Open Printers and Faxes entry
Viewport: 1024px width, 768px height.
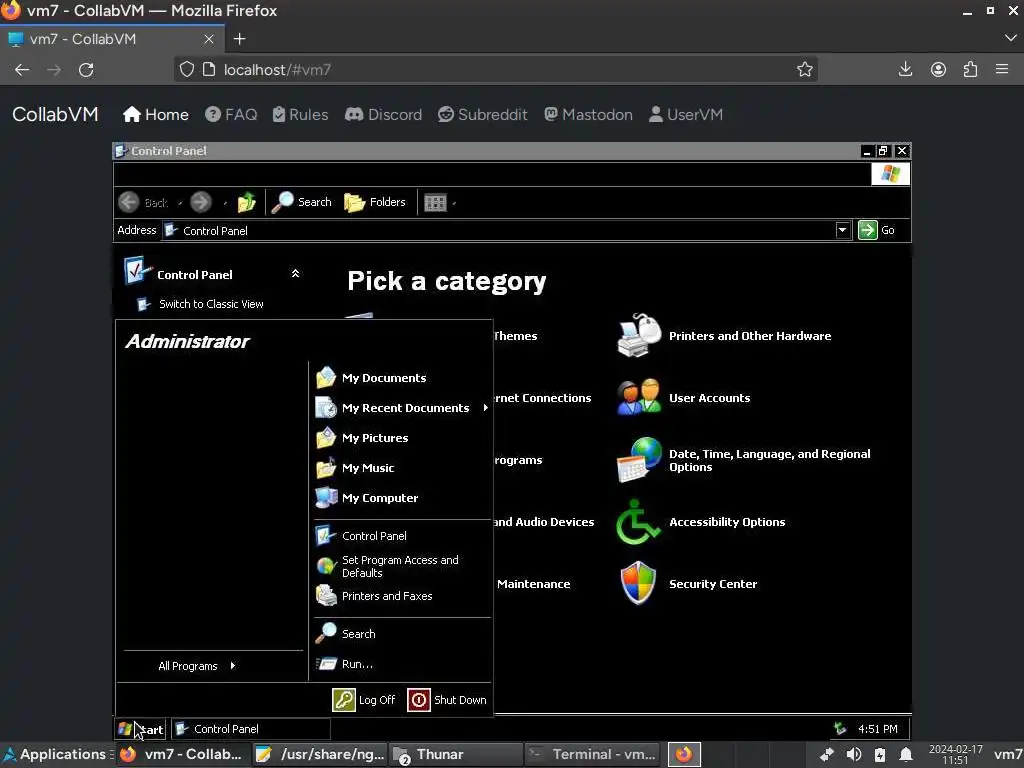coord(374,596)
